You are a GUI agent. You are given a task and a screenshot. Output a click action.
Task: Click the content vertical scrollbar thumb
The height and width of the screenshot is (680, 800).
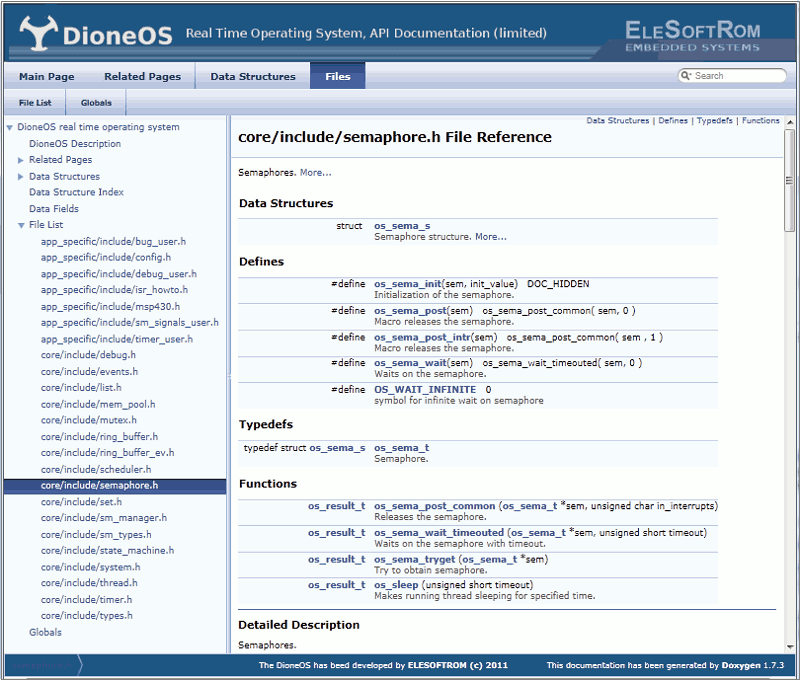click(789, 180)
